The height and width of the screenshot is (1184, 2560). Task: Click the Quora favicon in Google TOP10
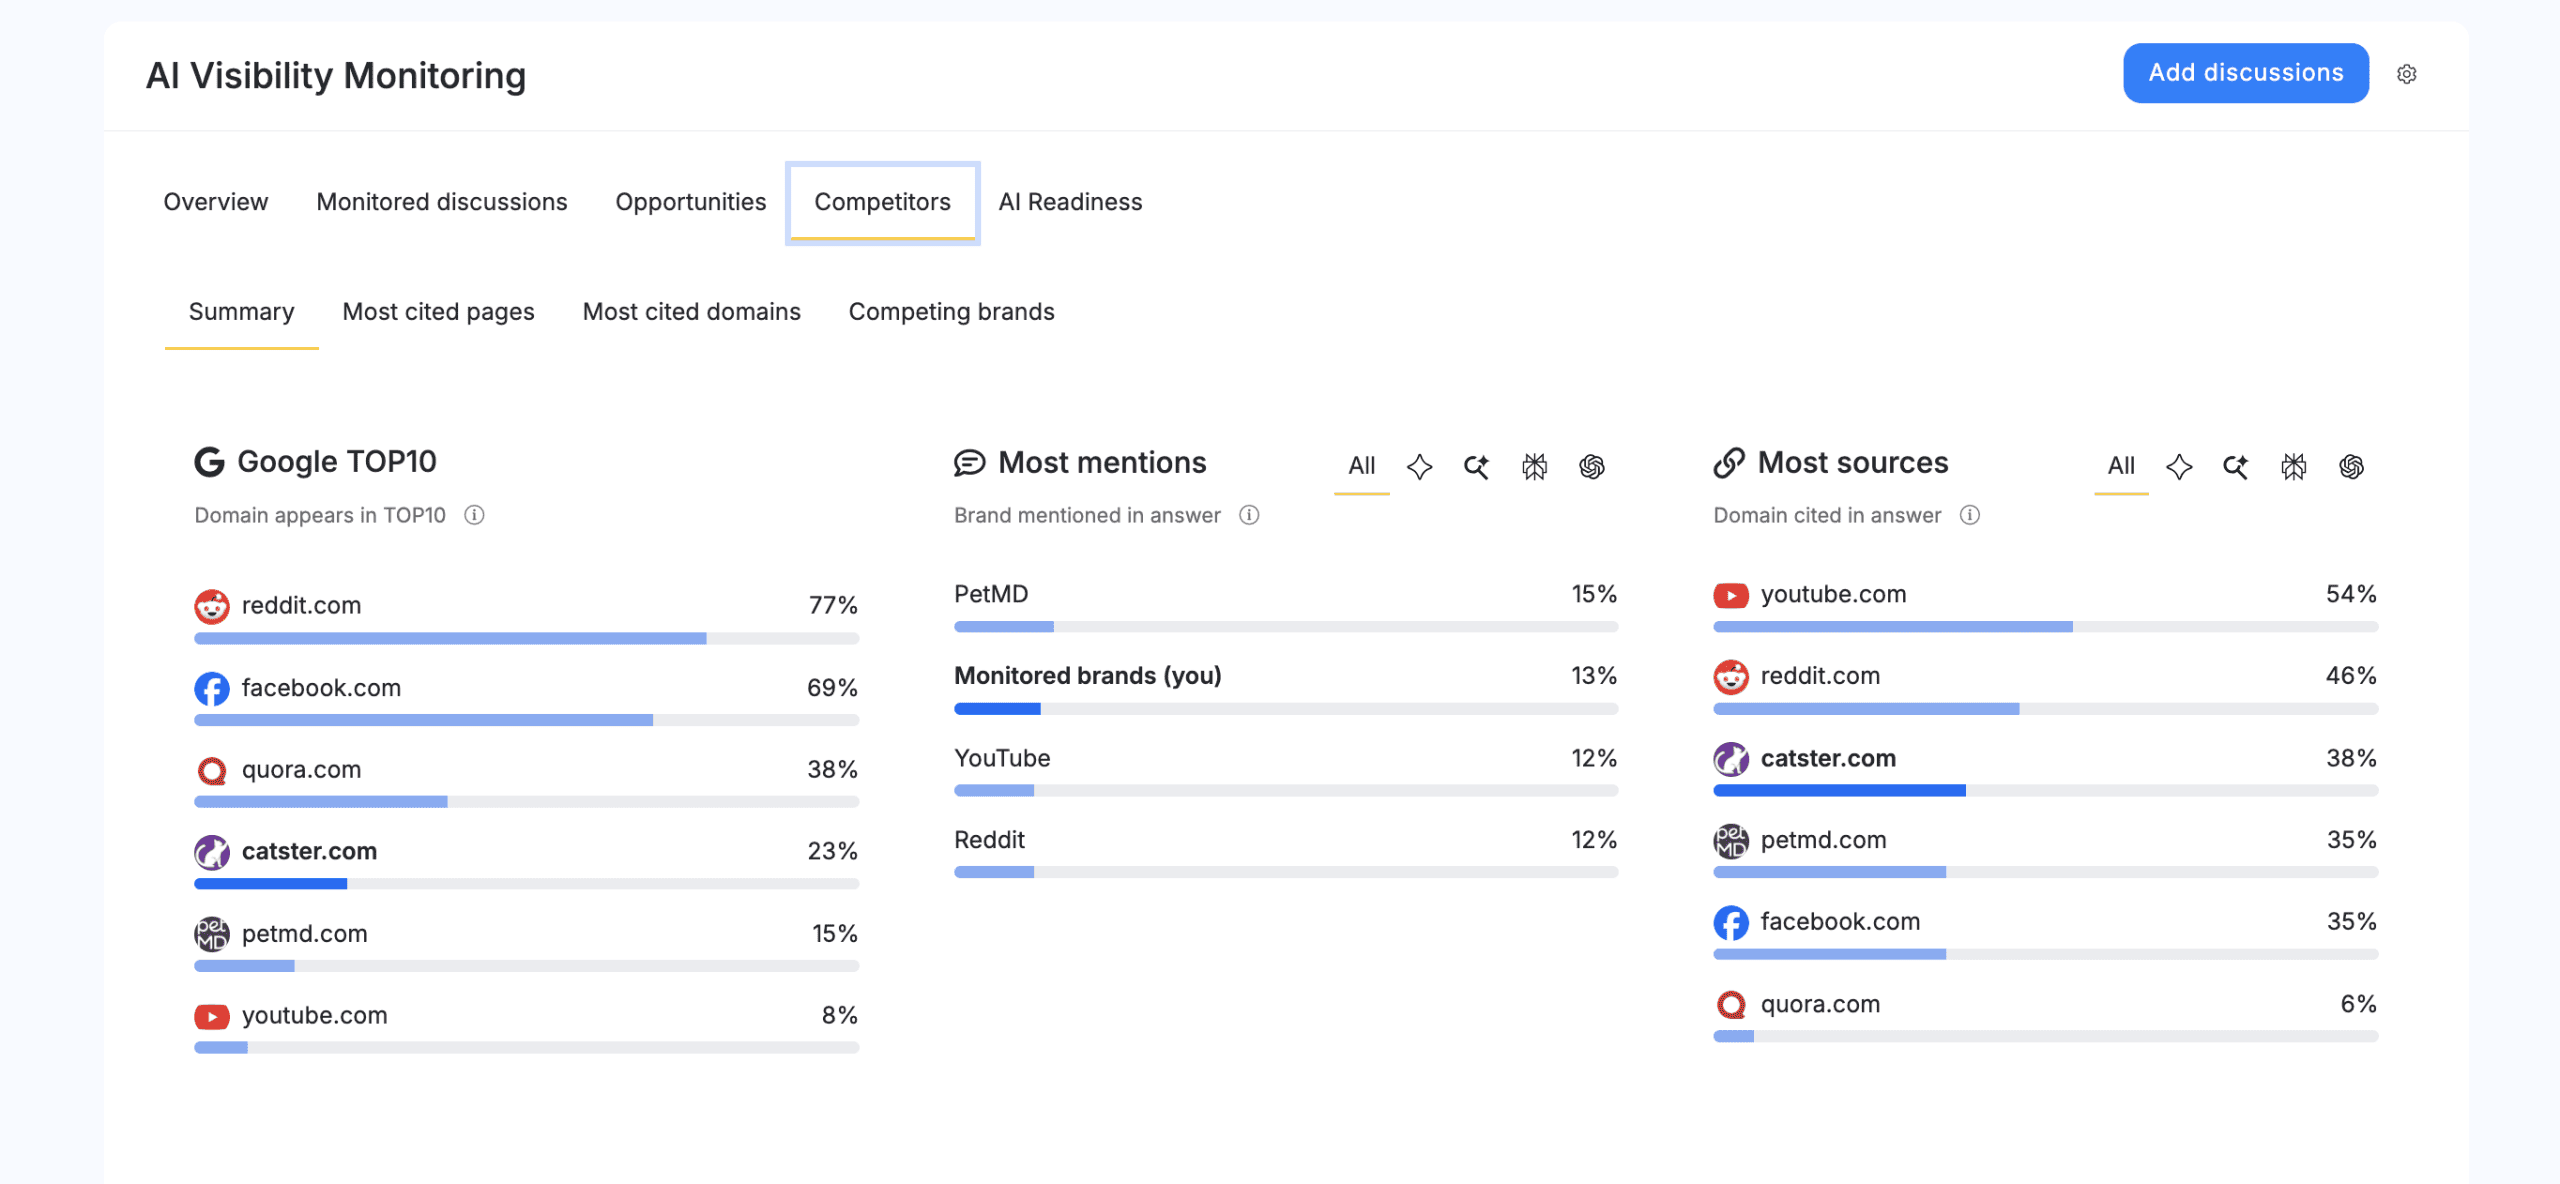(x=212, y=771)
